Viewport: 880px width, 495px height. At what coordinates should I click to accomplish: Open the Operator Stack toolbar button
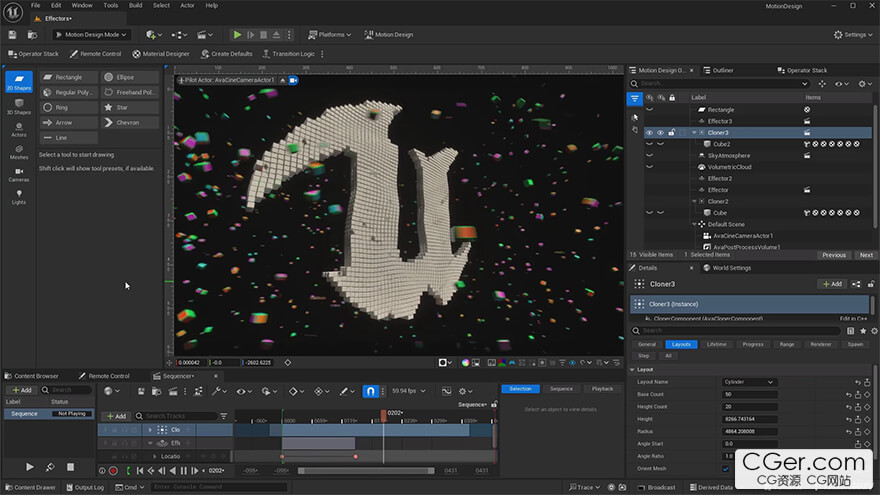[33, 54]
